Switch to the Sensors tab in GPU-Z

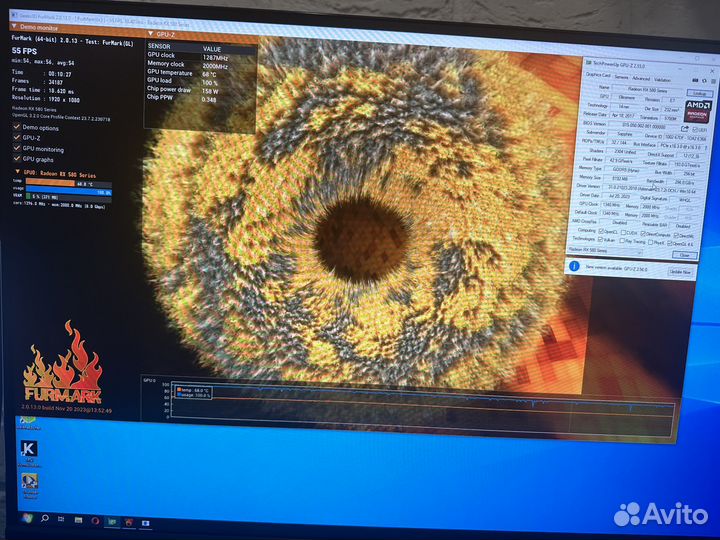(x=621, y=77)
